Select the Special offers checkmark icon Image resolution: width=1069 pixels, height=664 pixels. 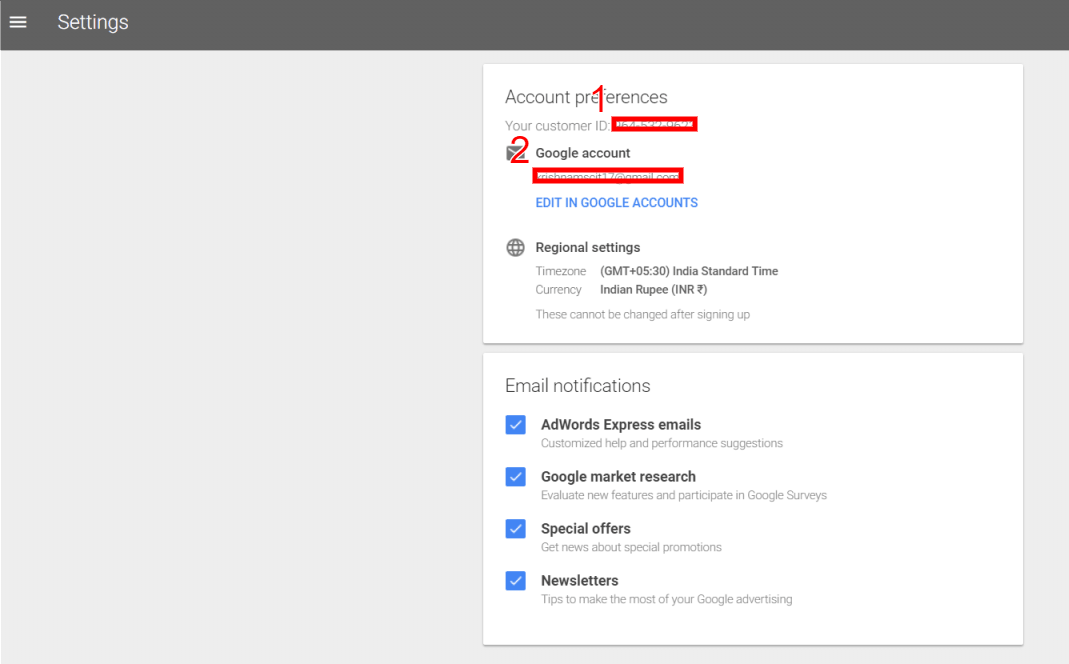point(515,528)
